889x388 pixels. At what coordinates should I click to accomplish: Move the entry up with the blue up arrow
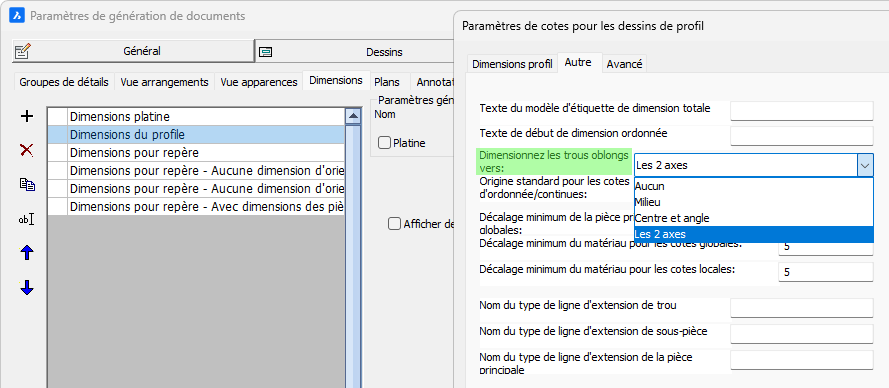click(27, 253)
